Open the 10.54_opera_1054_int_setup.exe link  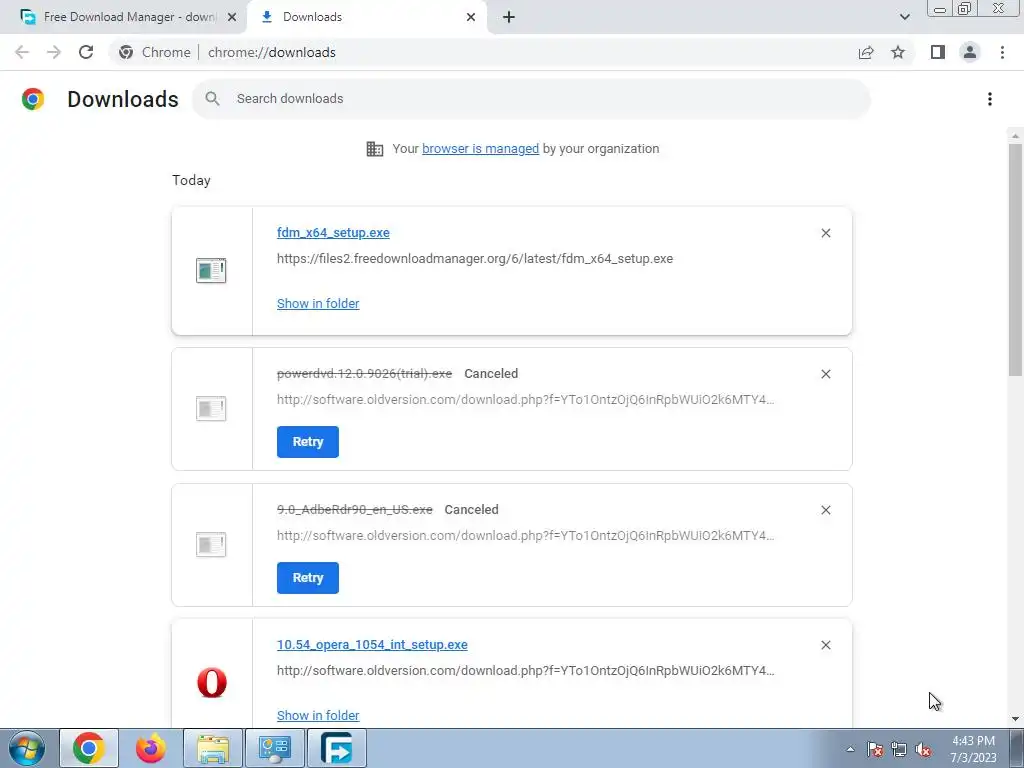372,645
